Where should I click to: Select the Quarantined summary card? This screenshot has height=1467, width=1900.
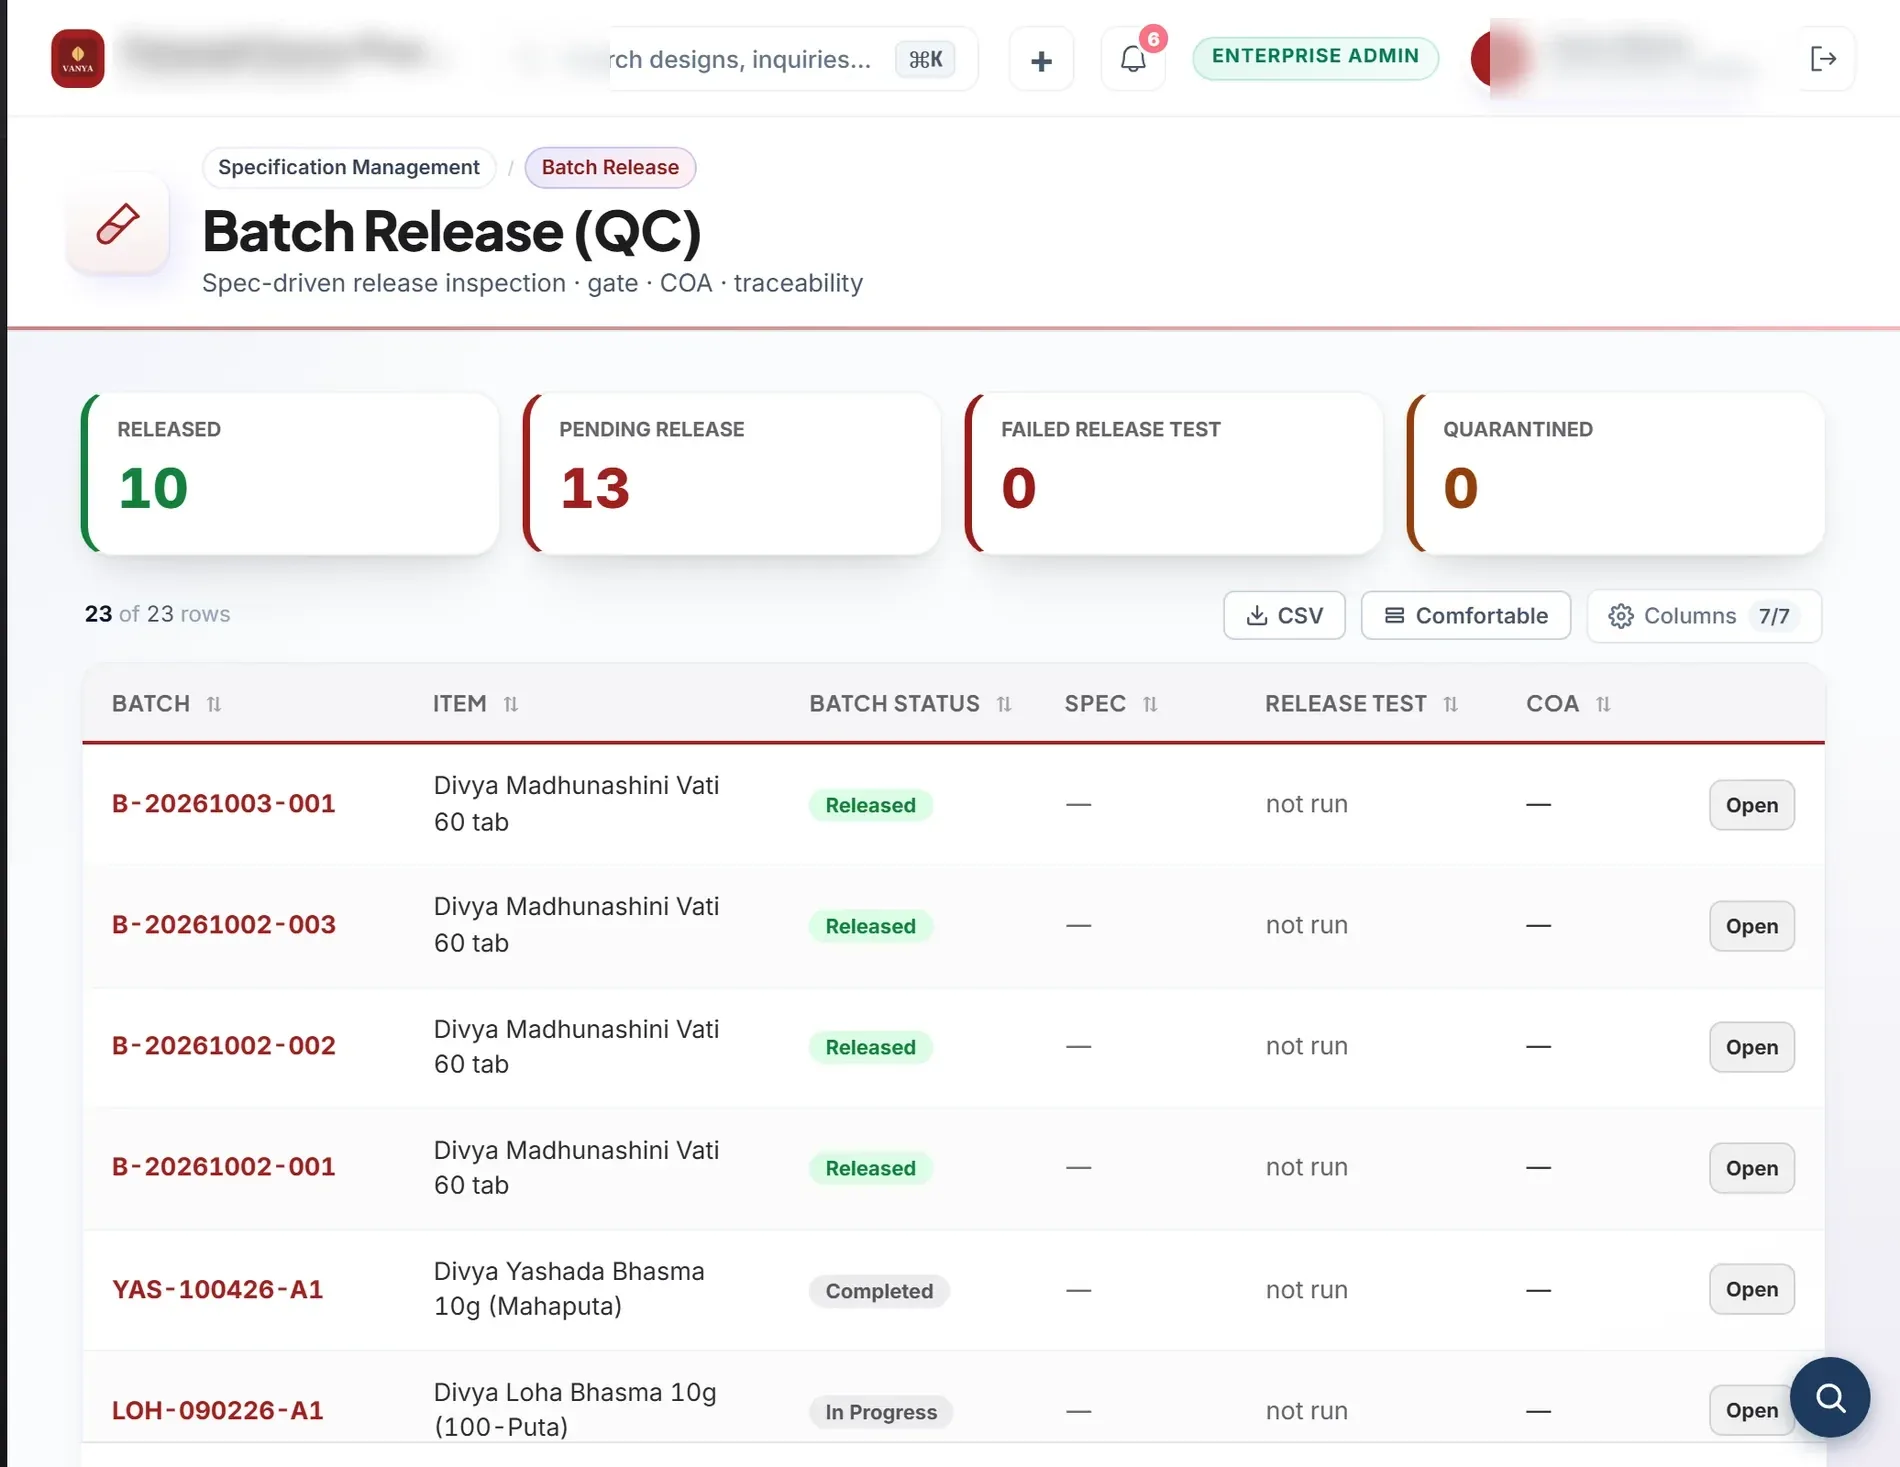1616,473
